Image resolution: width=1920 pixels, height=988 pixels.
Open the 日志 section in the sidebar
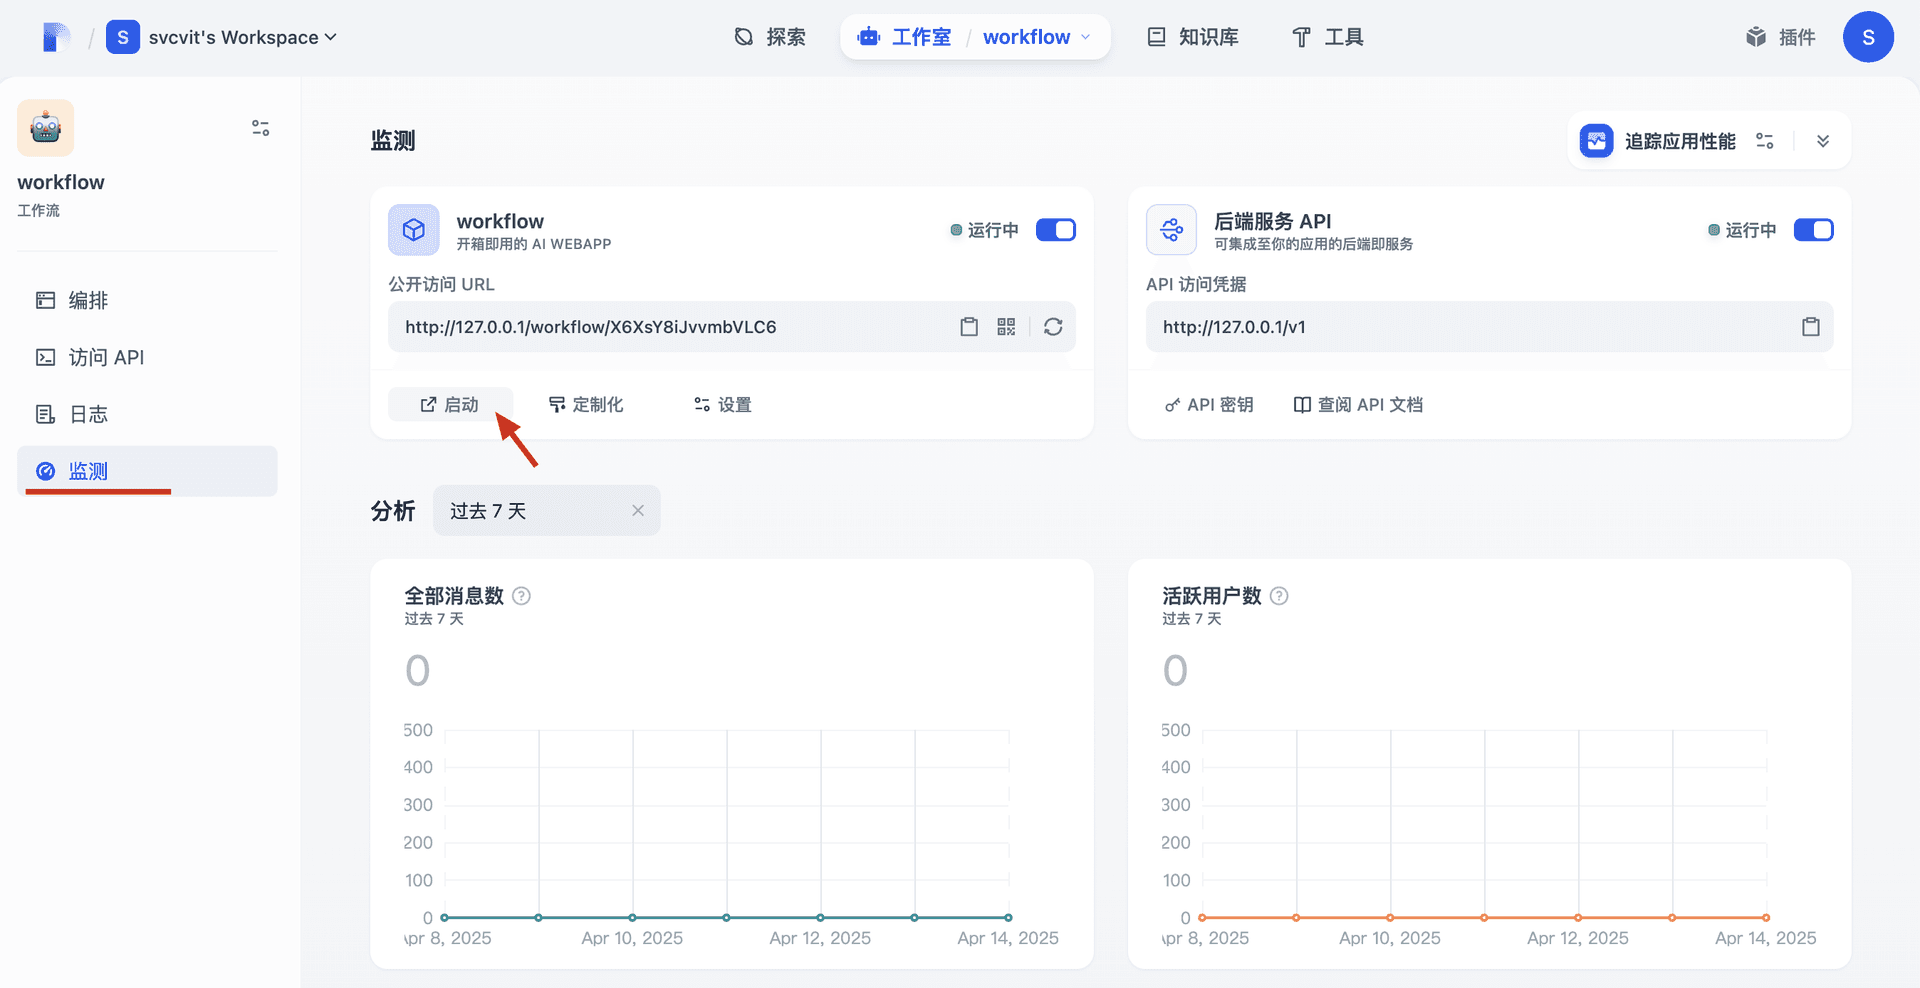[88, 414]
